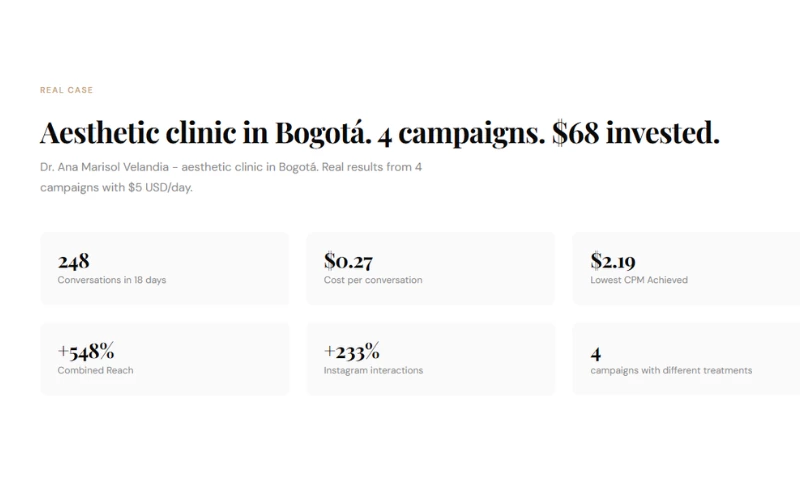Select the "Lowest CPM Achieved" caption

[639, 280]
